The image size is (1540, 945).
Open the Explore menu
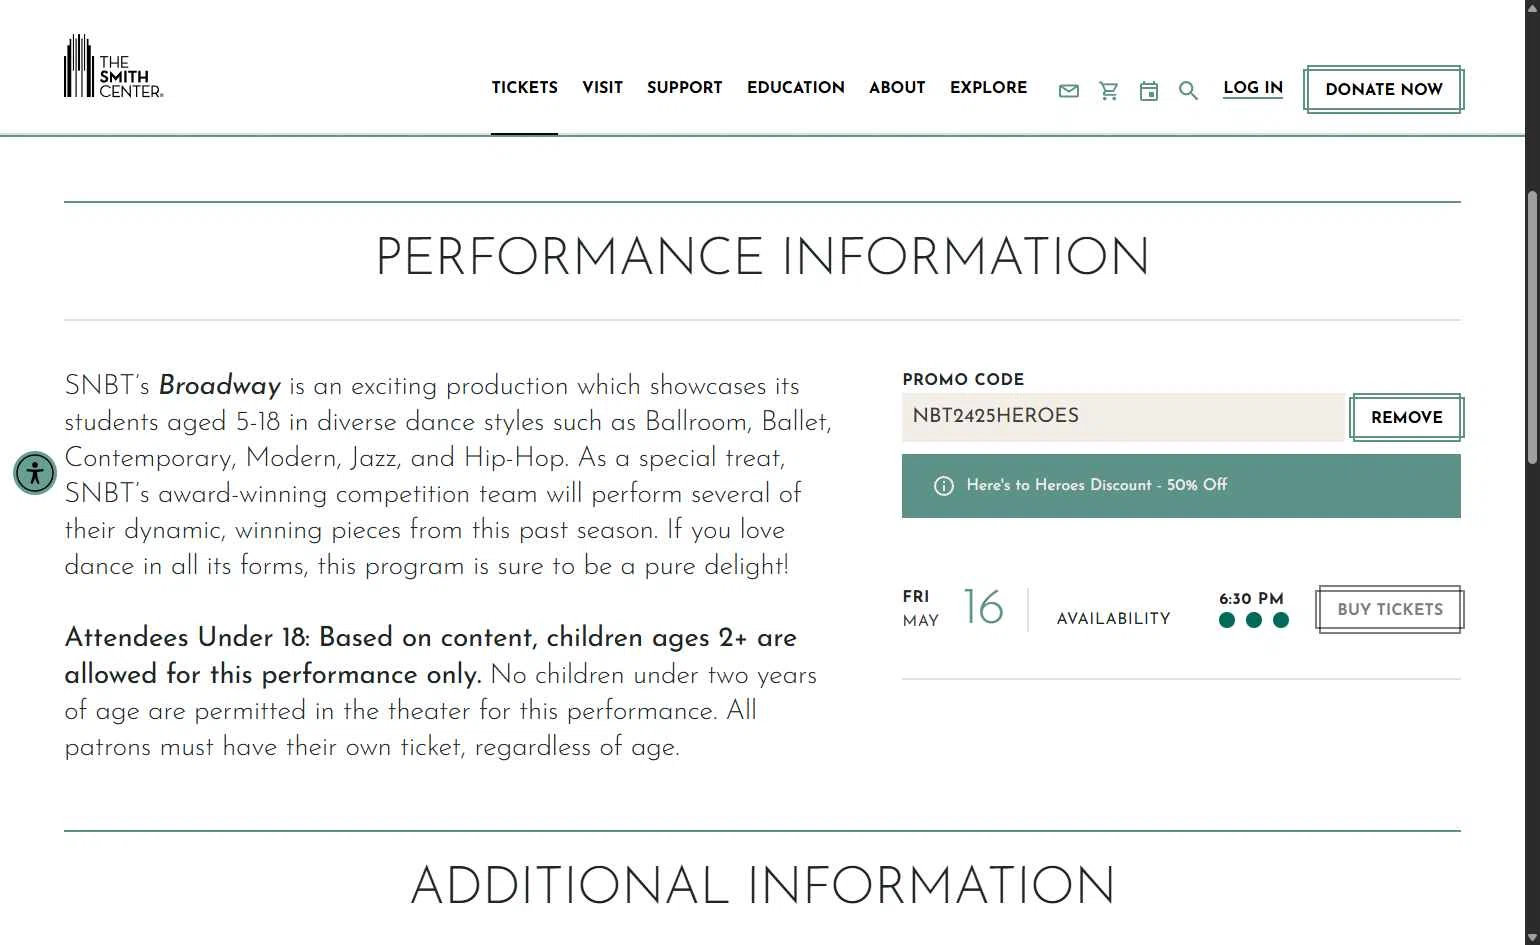[x=988, y=88]
